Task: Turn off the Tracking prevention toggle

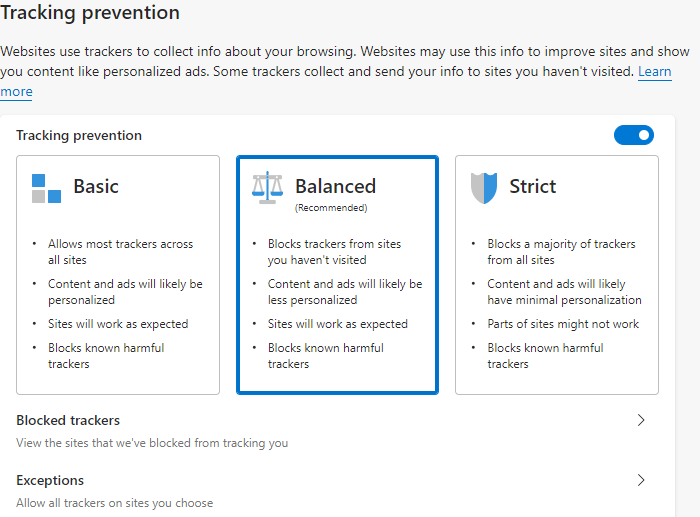Action: [633, 135]
